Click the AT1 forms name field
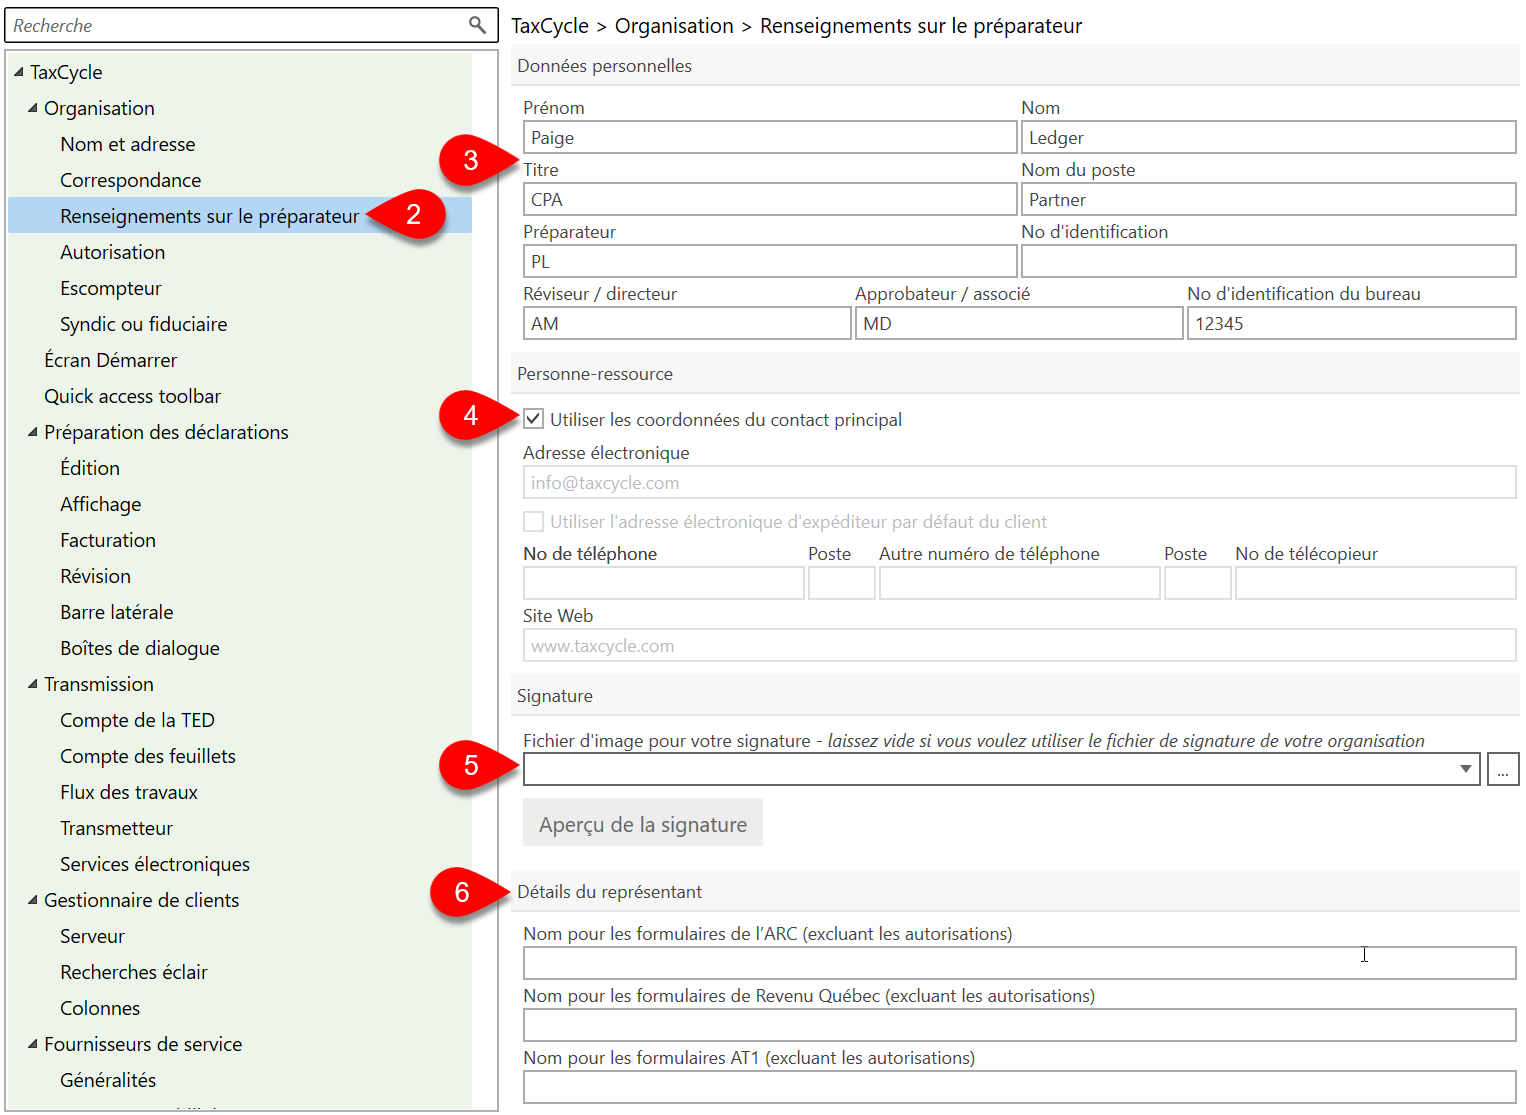 pos(1020,1087)
